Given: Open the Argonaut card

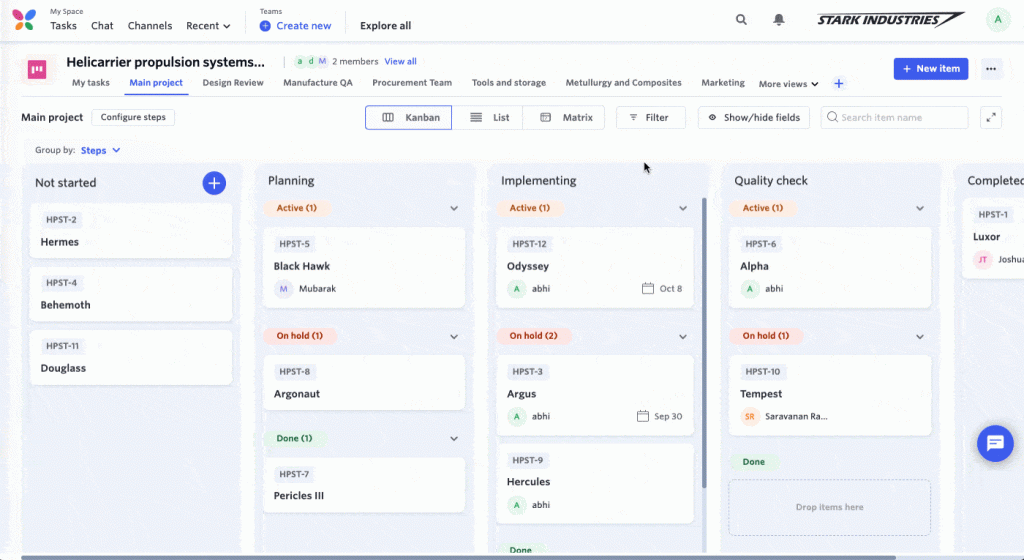Looking at the screenshot, I should click(364, 383).
